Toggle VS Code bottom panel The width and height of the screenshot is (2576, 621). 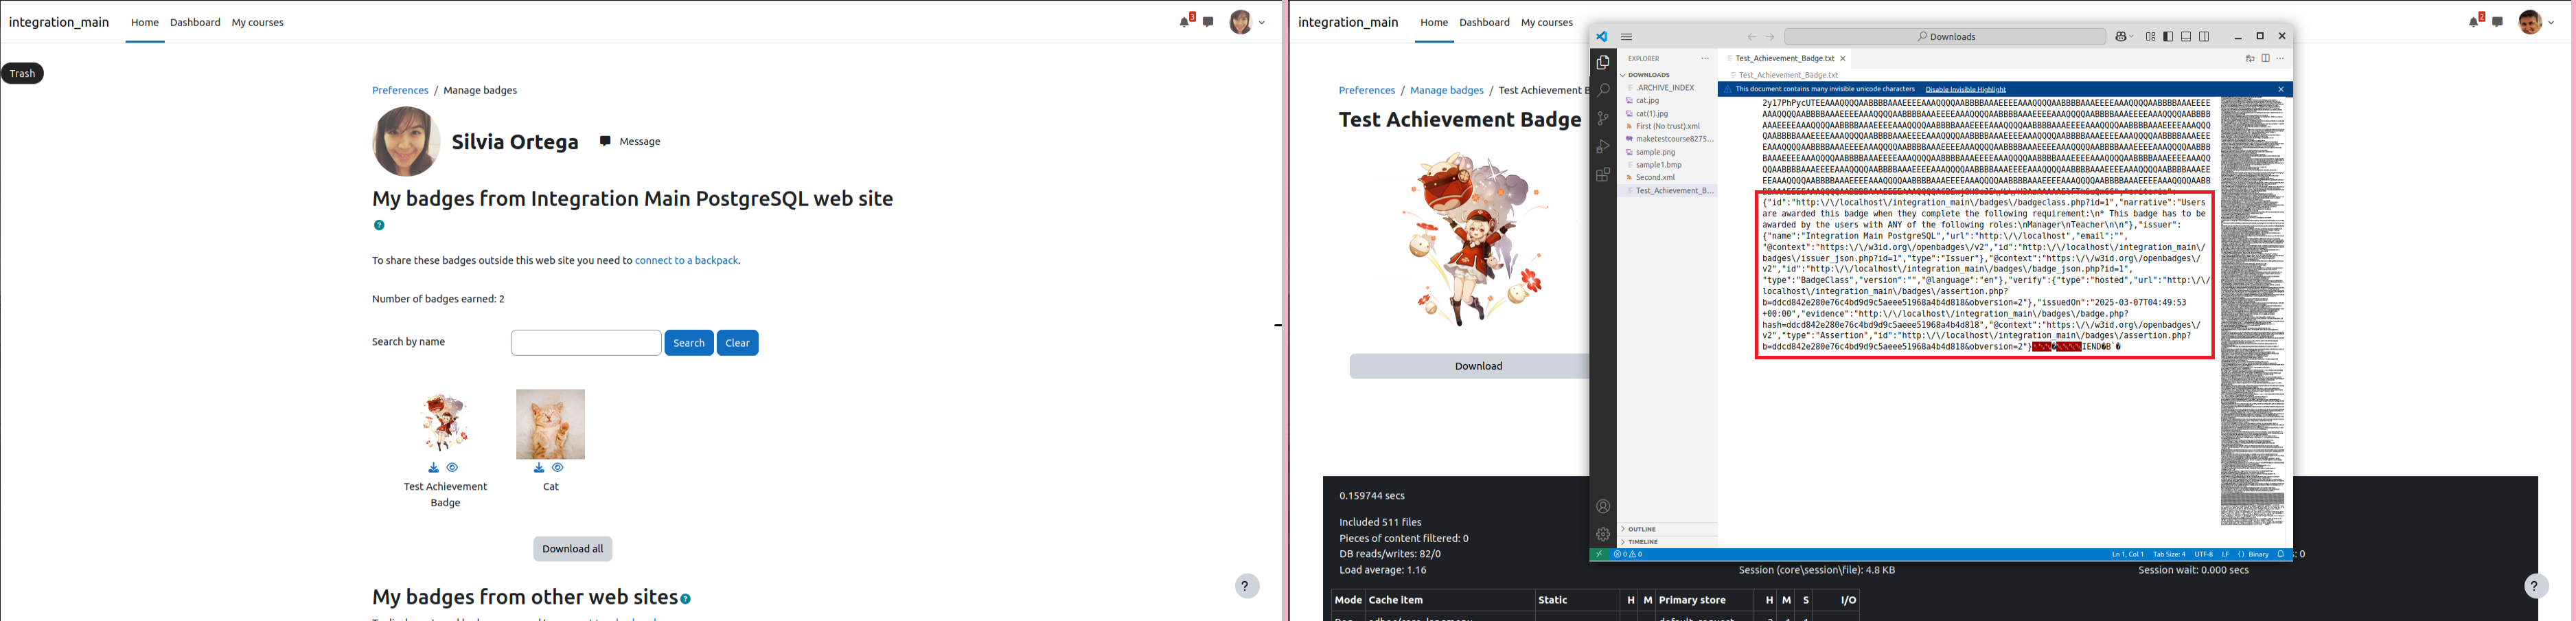[x=2186, y=37]
